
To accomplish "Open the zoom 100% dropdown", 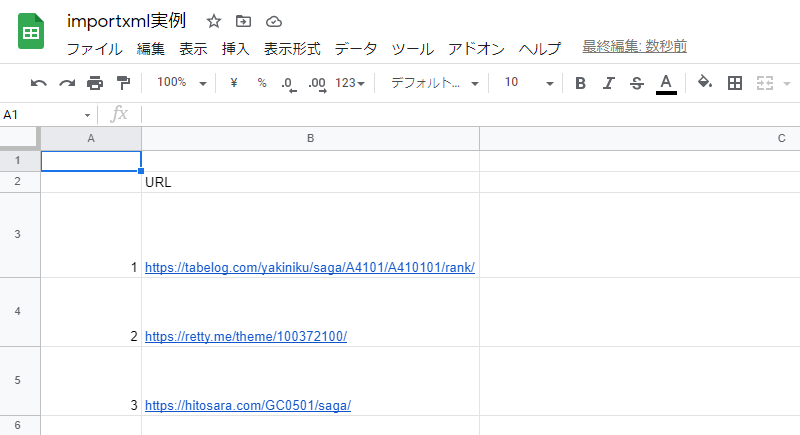I will pyautogui.click(x=181, y=83).
